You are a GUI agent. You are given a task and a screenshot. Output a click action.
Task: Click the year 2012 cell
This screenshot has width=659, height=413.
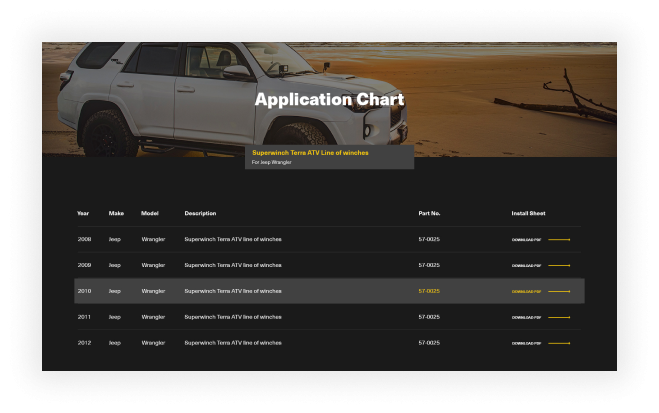point(84,343)
